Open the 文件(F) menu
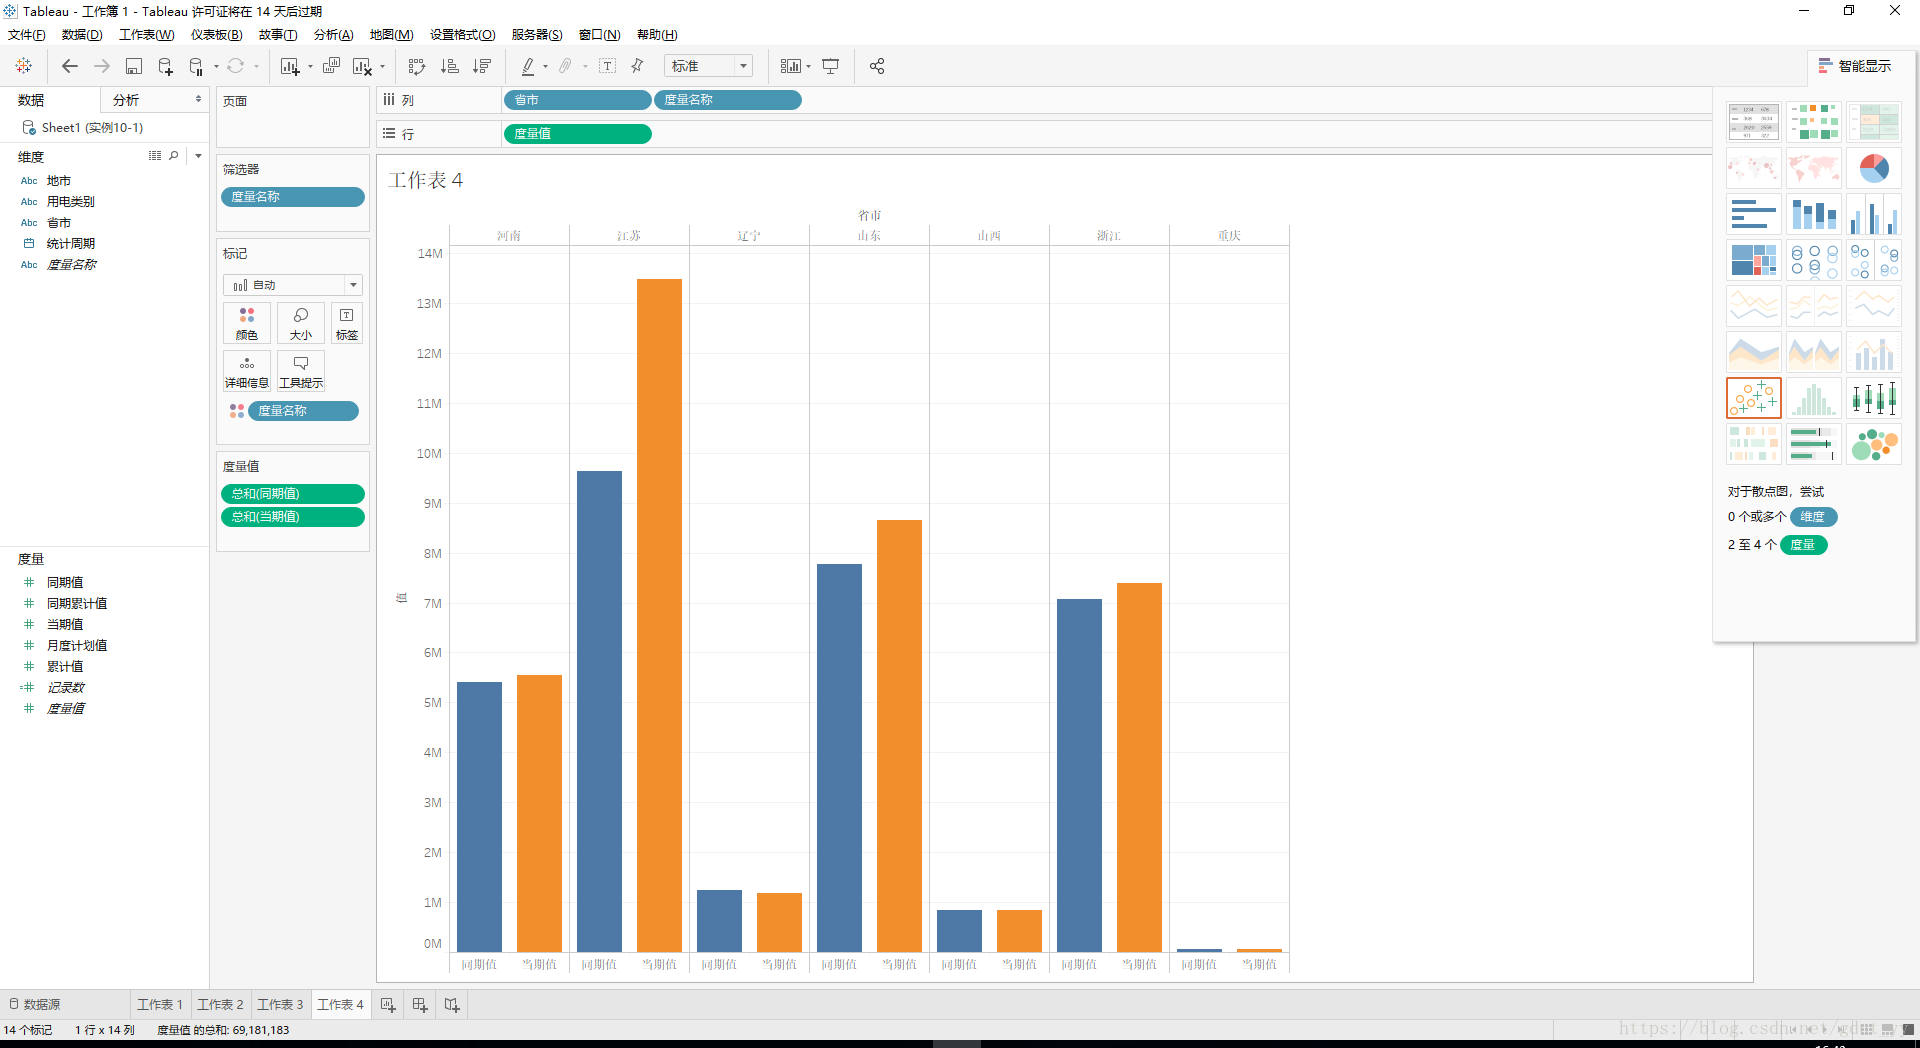The width and height of the screenshot is (1920, 1048). (27, 35)
